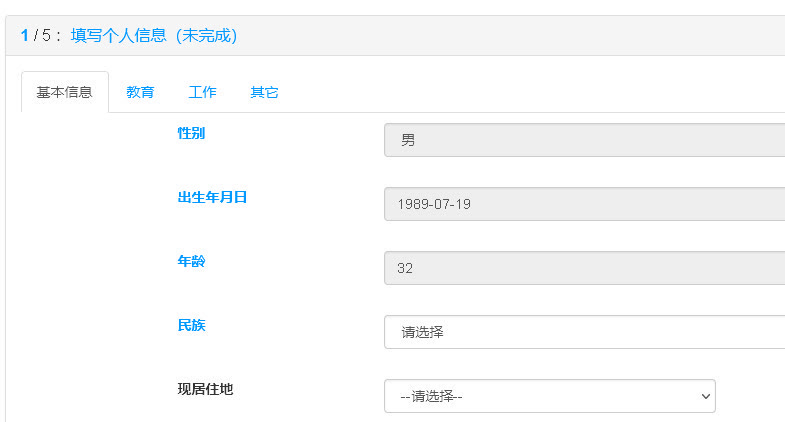This screenshot has width=785, height=422.
Task: Click the total steps number 5 in header
Action: point(46,36)
